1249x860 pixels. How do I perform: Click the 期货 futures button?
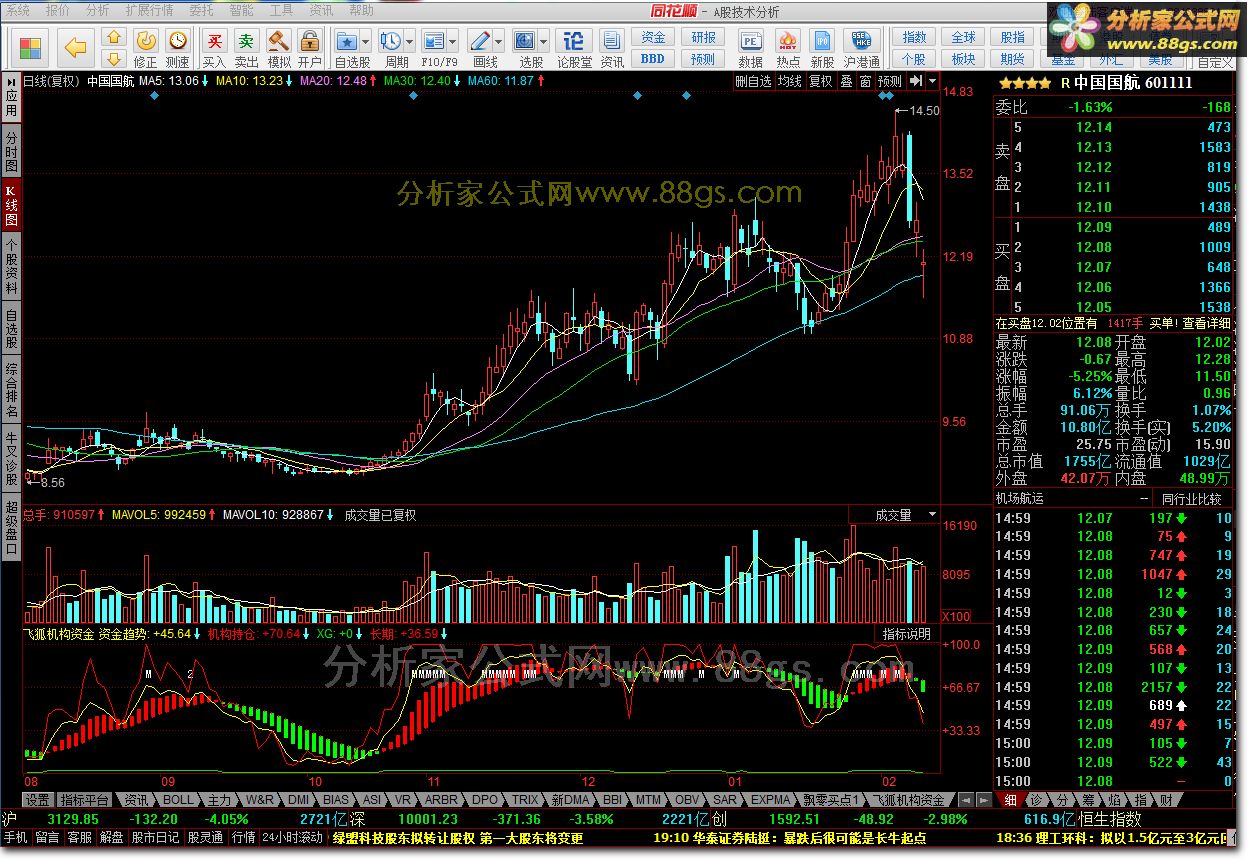click(1012, 59)
